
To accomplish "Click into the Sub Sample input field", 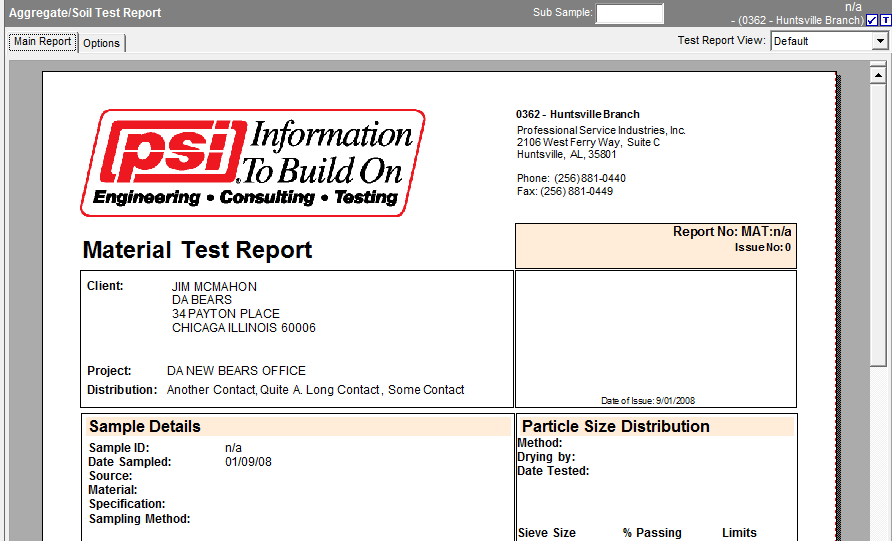I will (629, 13).
